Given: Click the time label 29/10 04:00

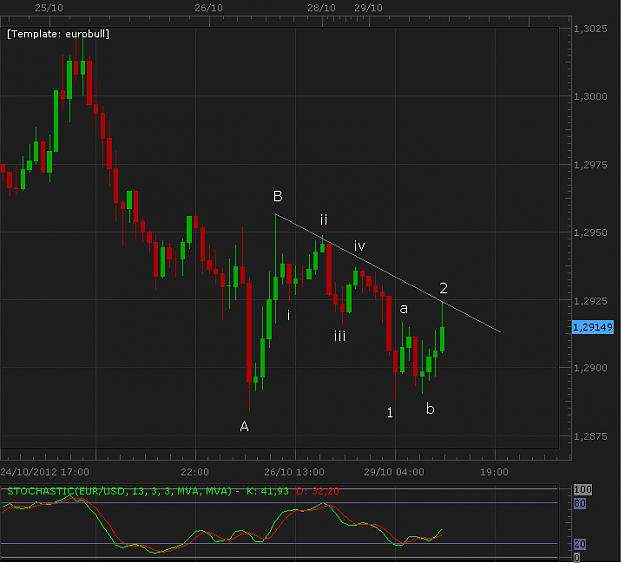Looking at the screenshot, I should click(394, 472).
